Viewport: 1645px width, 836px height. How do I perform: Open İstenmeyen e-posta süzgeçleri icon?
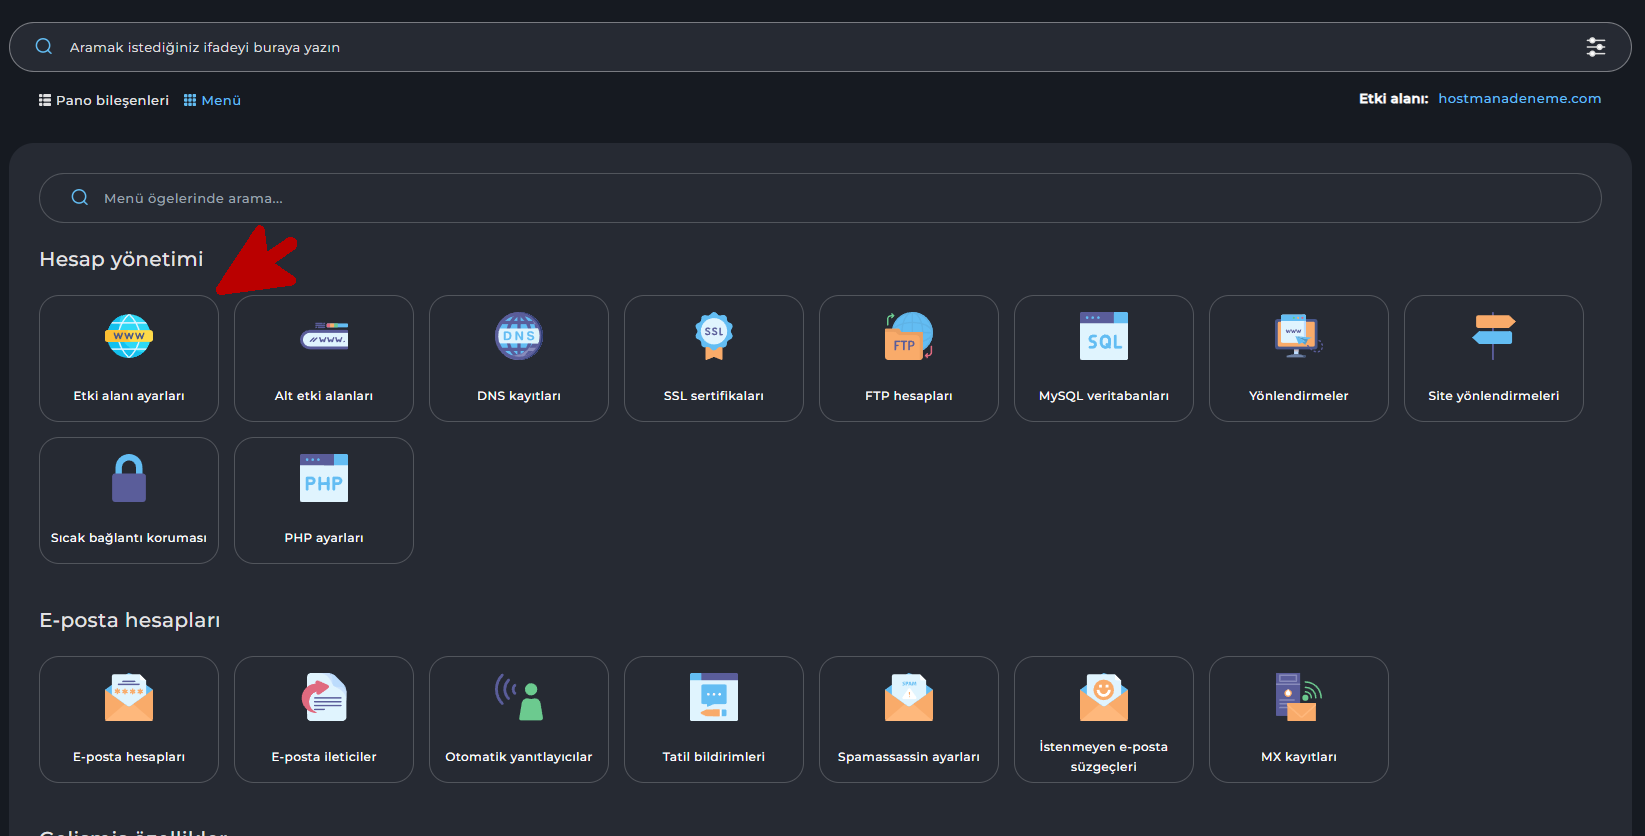1104,697
